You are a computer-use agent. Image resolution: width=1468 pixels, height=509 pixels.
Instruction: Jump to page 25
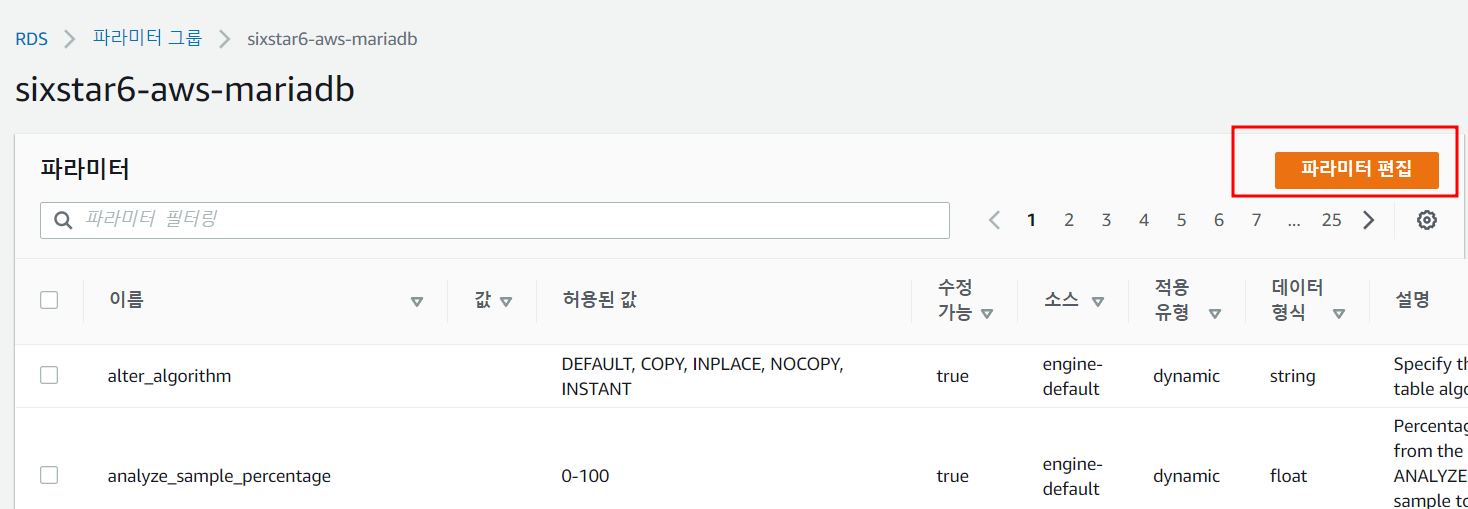(x=1331, y=221)
